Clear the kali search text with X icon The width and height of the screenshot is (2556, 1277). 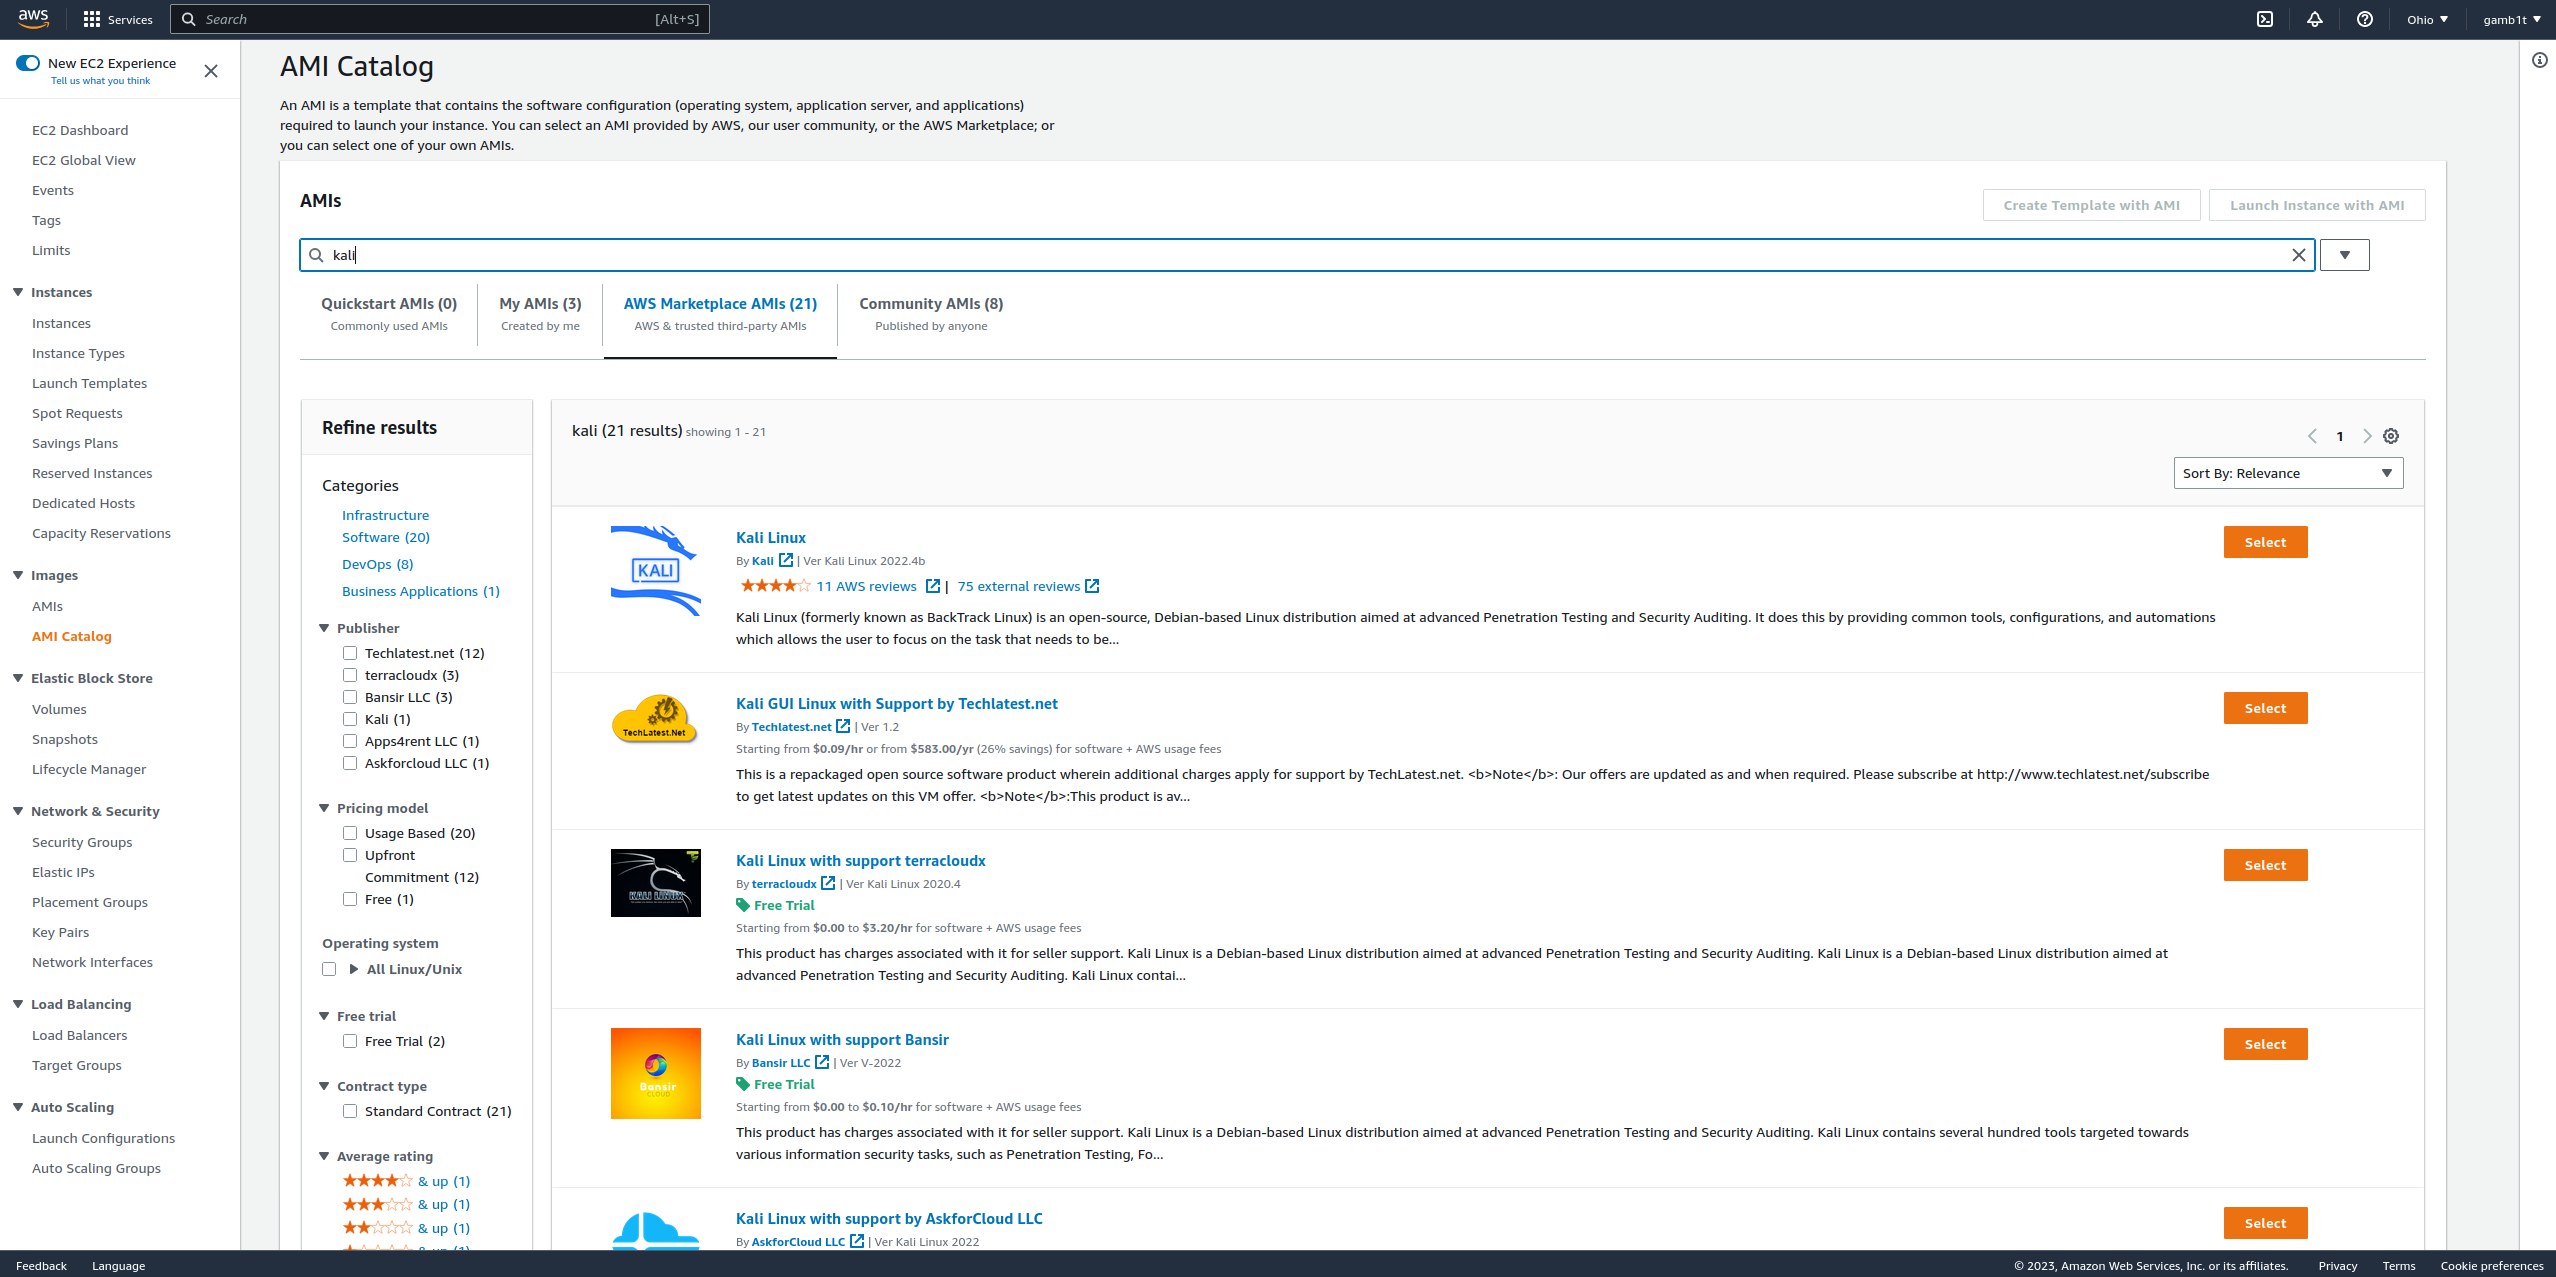click(x=2299, y=255)
